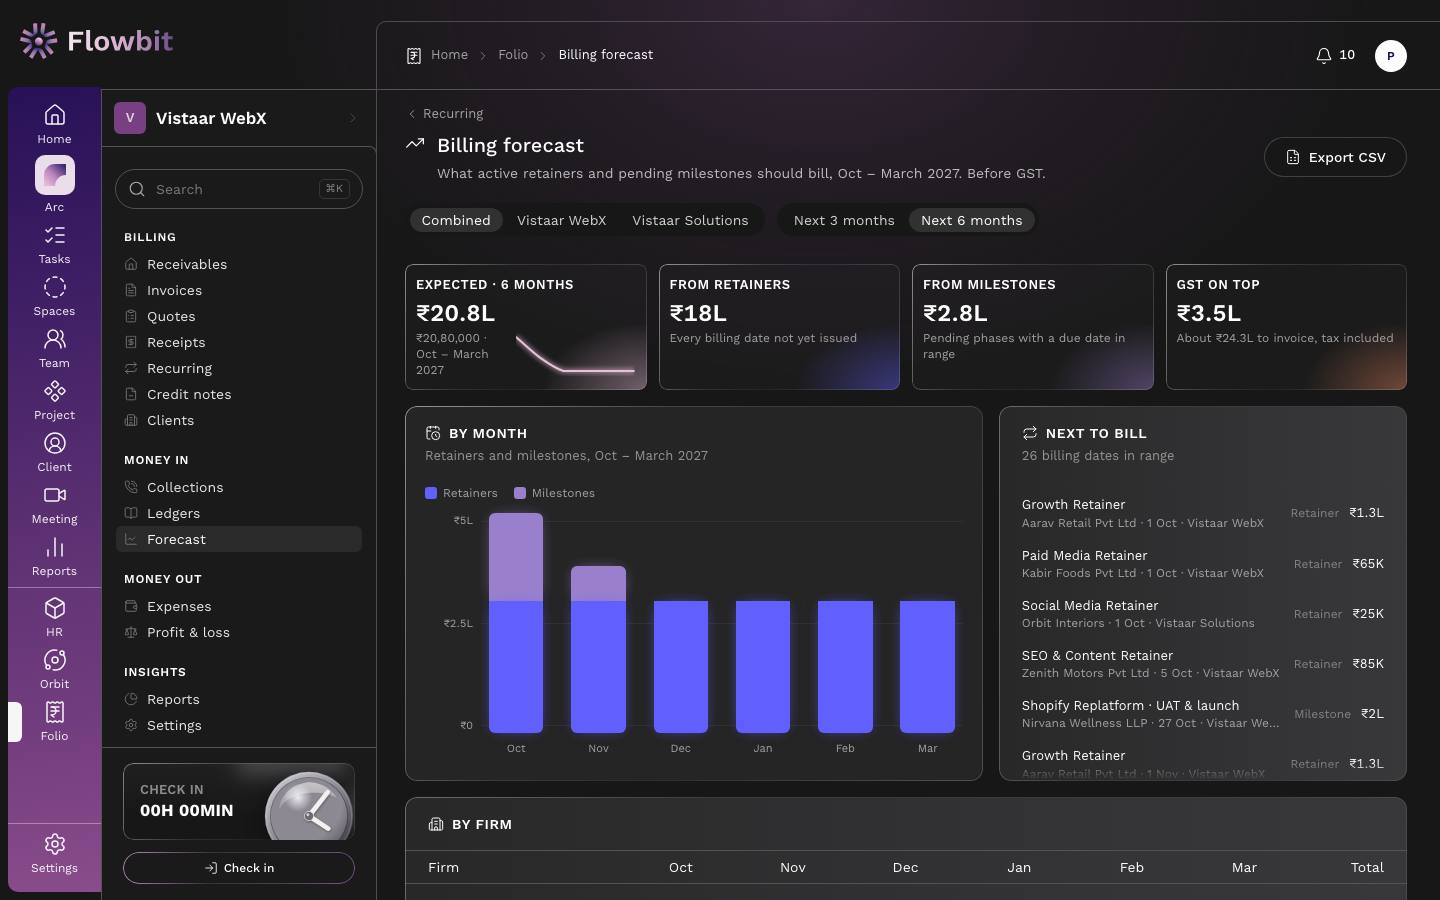Switch range to Next 3 months

click(x=844, y=220)
